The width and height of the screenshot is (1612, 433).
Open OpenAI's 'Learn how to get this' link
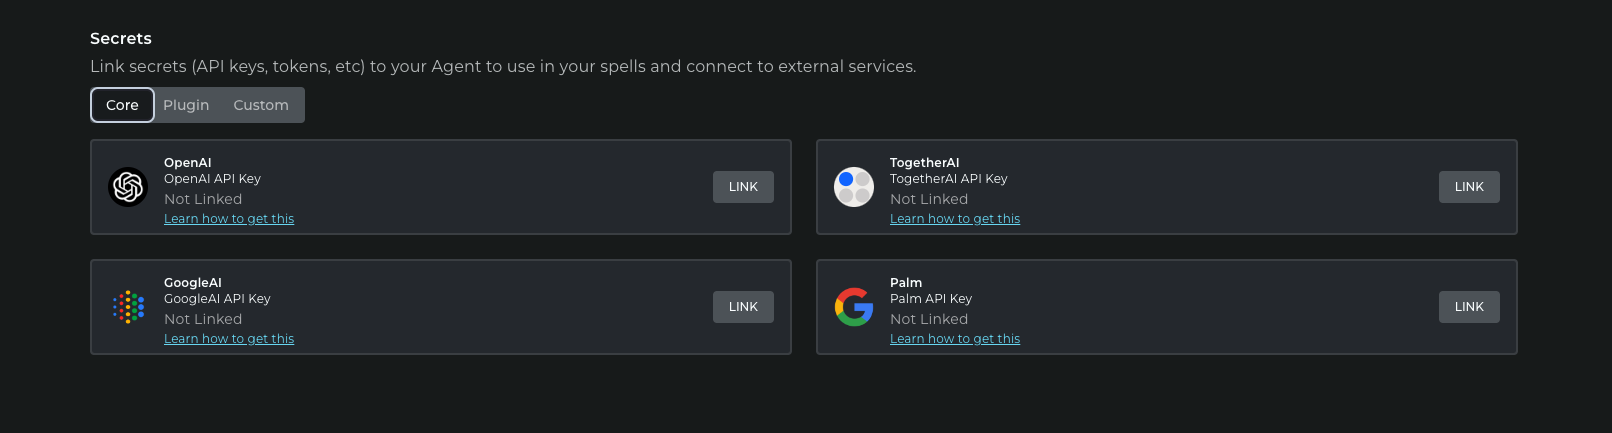(229, 219)
